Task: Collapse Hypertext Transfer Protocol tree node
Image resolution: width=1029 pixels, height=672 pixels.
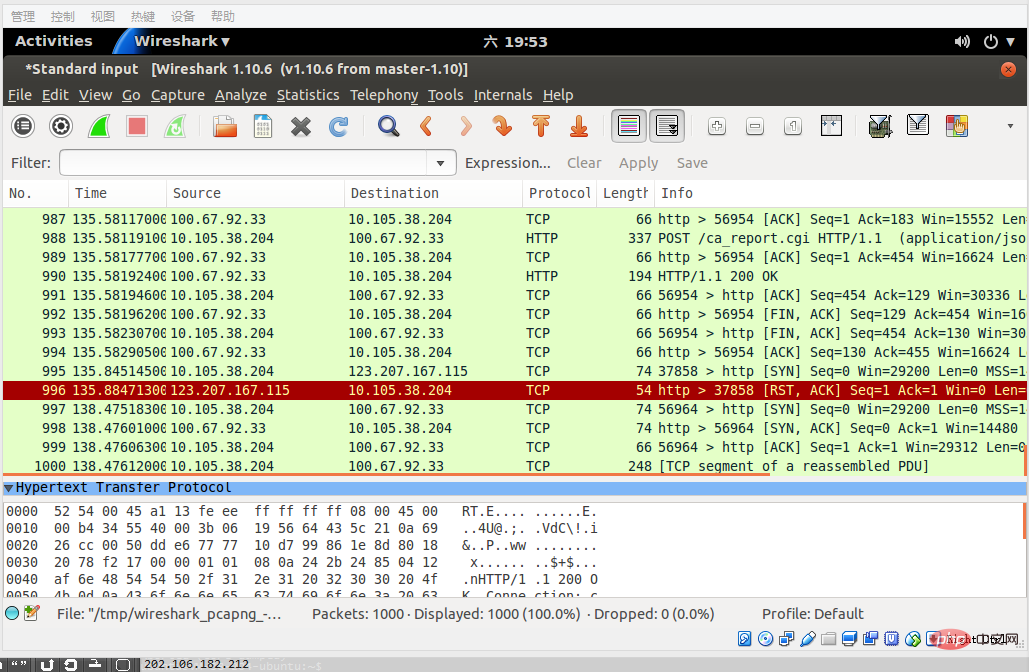Action: 9,488
